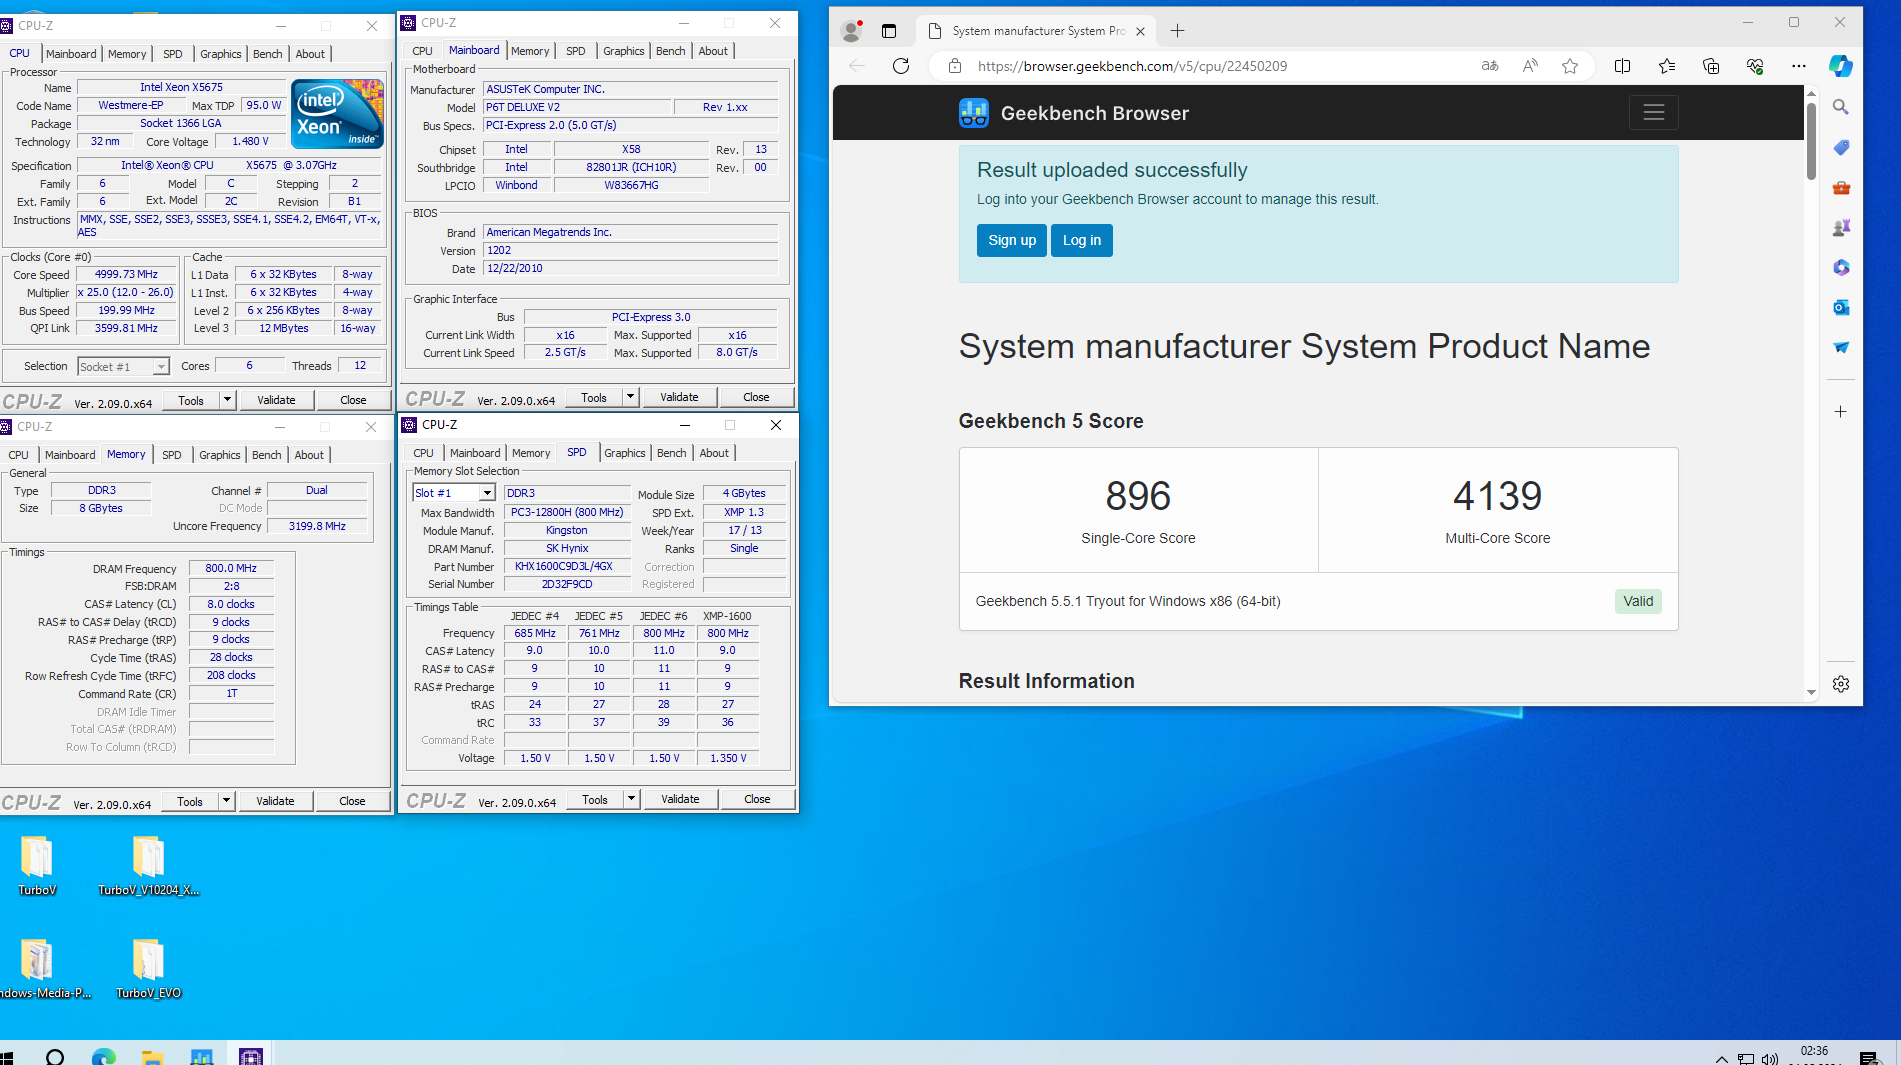Launch Copilot from Edge toolbar
The image size is (1901, 1065).
tap(1841, 66)
